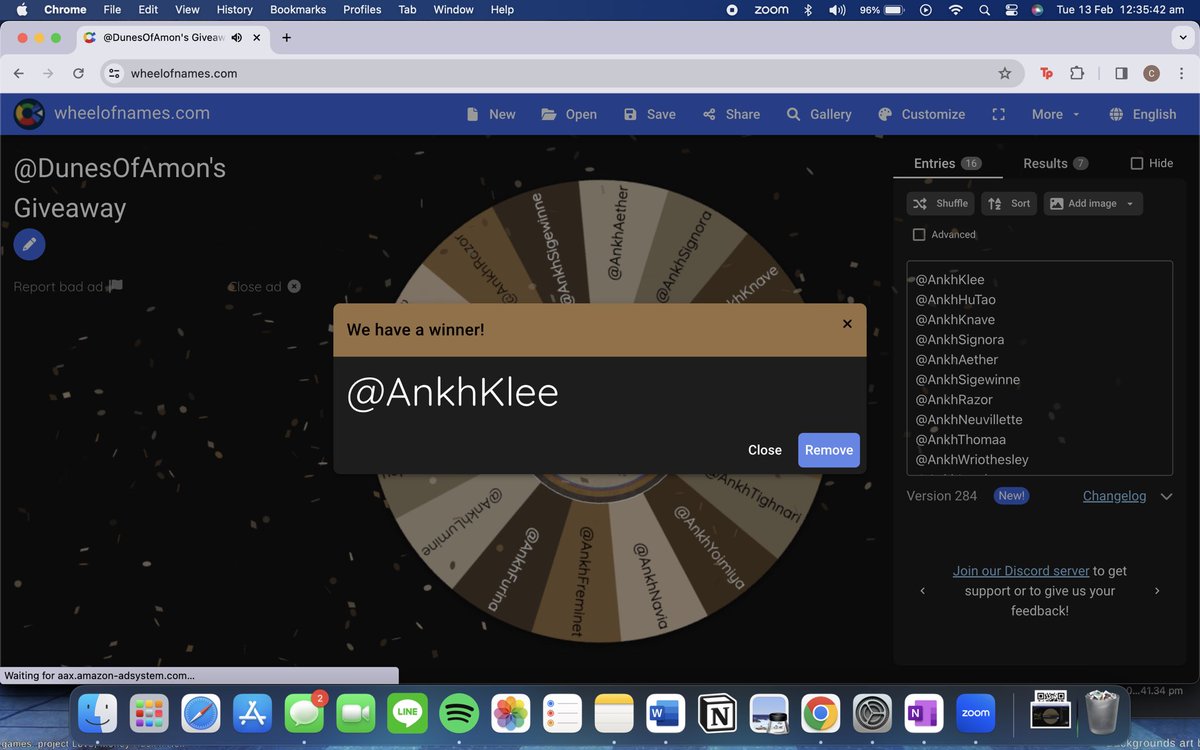The image size is (1200, 750).
Task: Close the winner dialog with the X
Action: 847,324
